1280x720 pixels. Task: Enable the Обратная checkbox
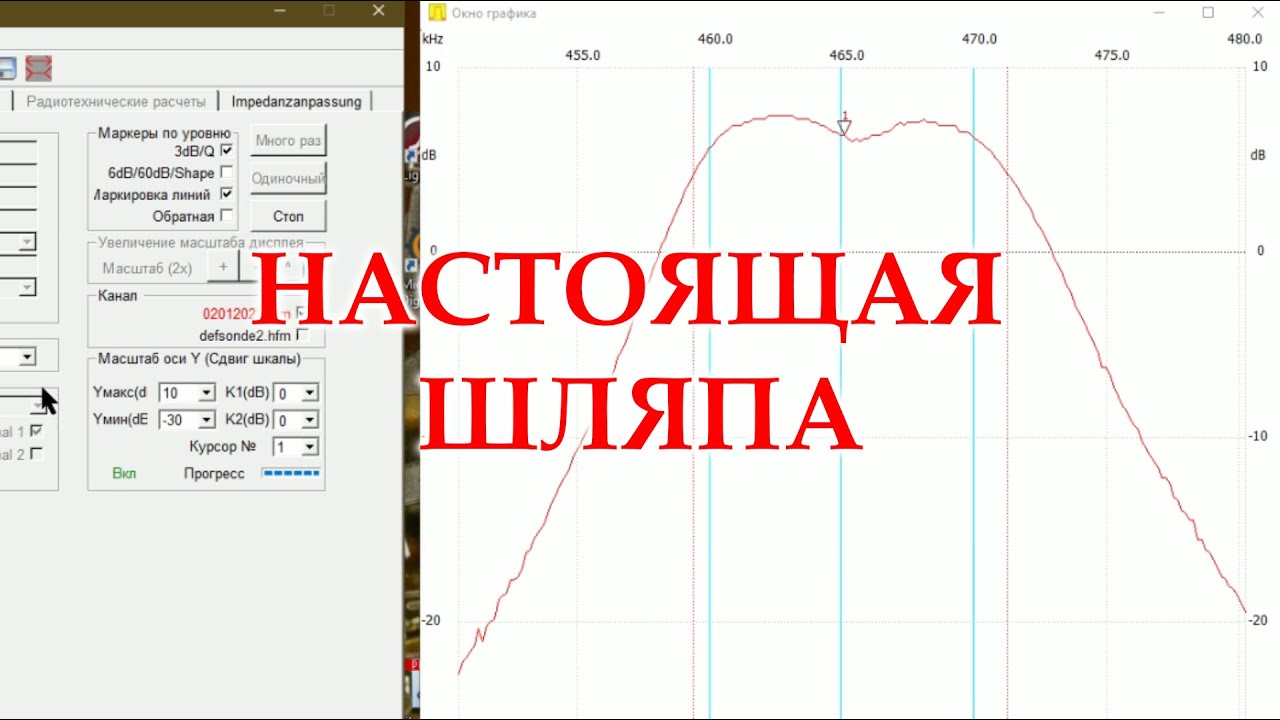click(x=226, y=215)
